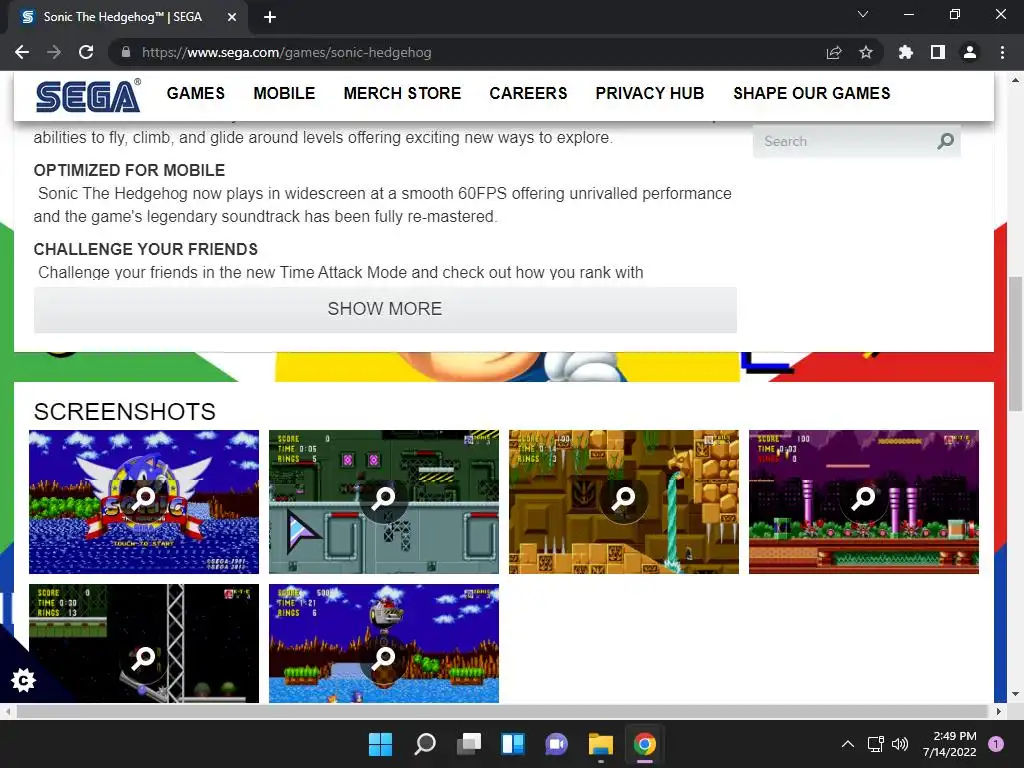
Task: Click the browser back arrow
Action: point(22,52)
